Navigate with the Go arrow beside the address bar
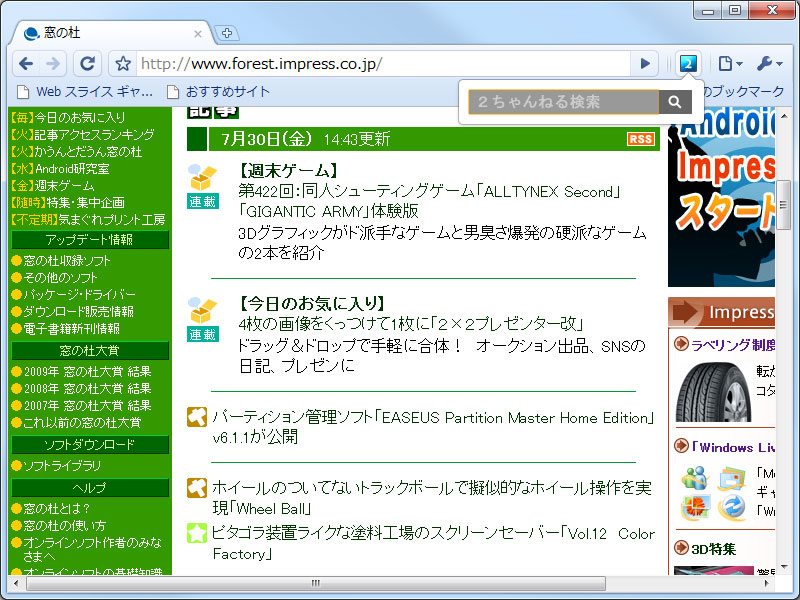 pos(645,61)
